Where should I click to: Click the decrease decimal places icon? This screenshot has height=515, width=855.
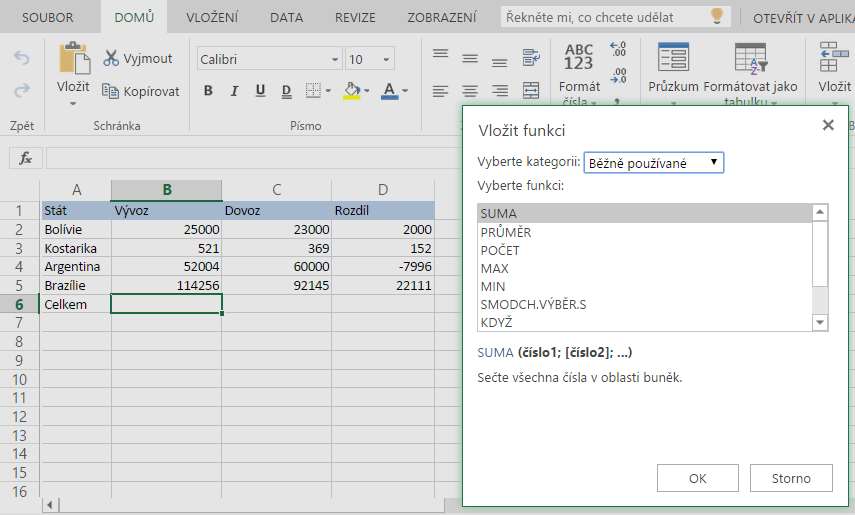pos(618,76)
